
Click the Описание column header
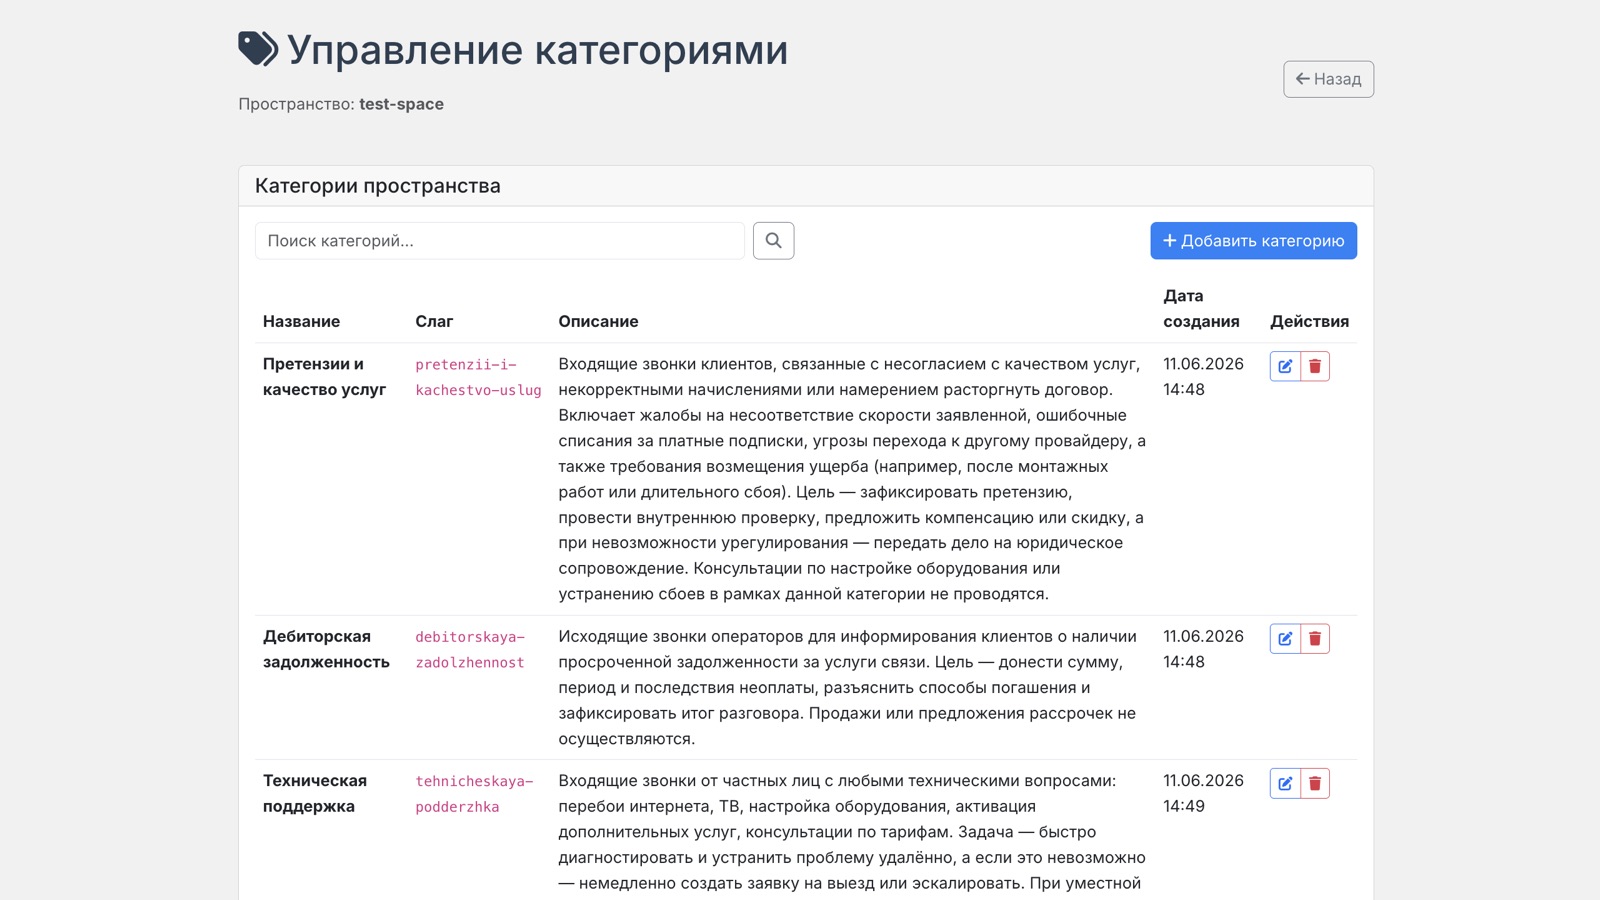point(598,321)
